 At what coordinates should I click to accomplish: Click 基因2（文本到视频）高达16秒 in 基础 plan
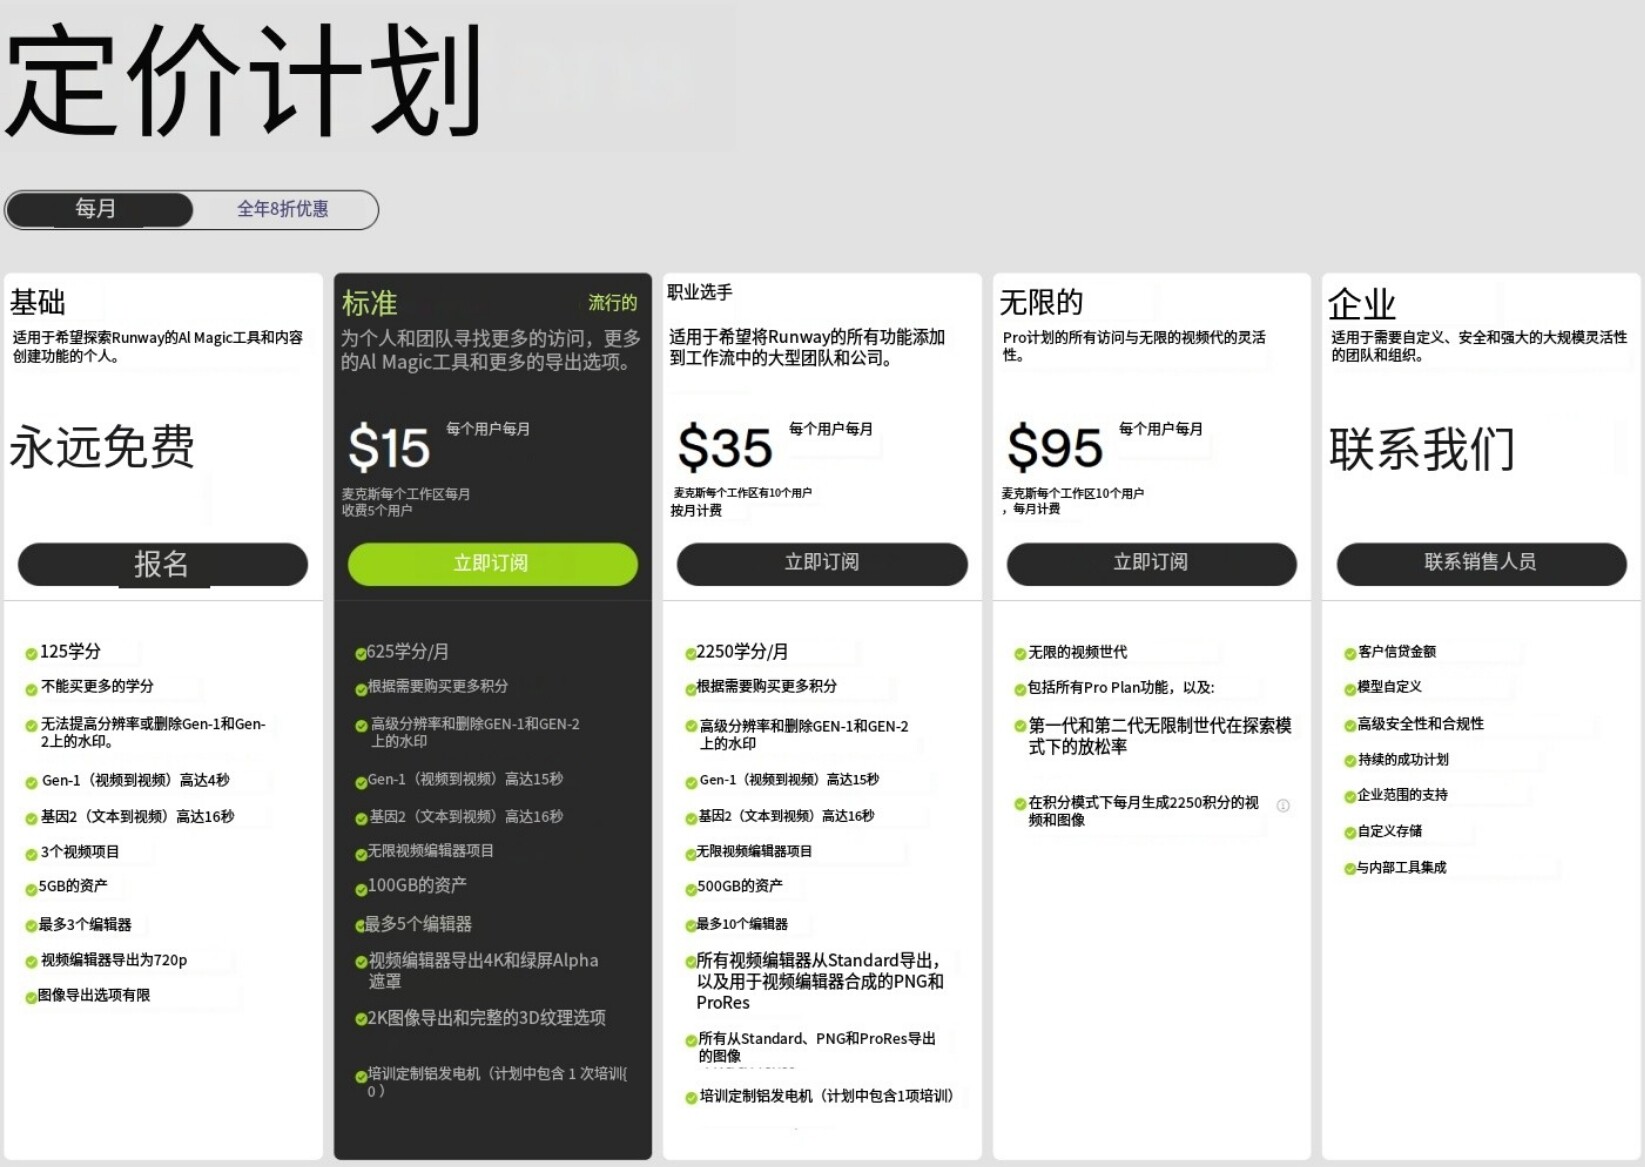137,817
